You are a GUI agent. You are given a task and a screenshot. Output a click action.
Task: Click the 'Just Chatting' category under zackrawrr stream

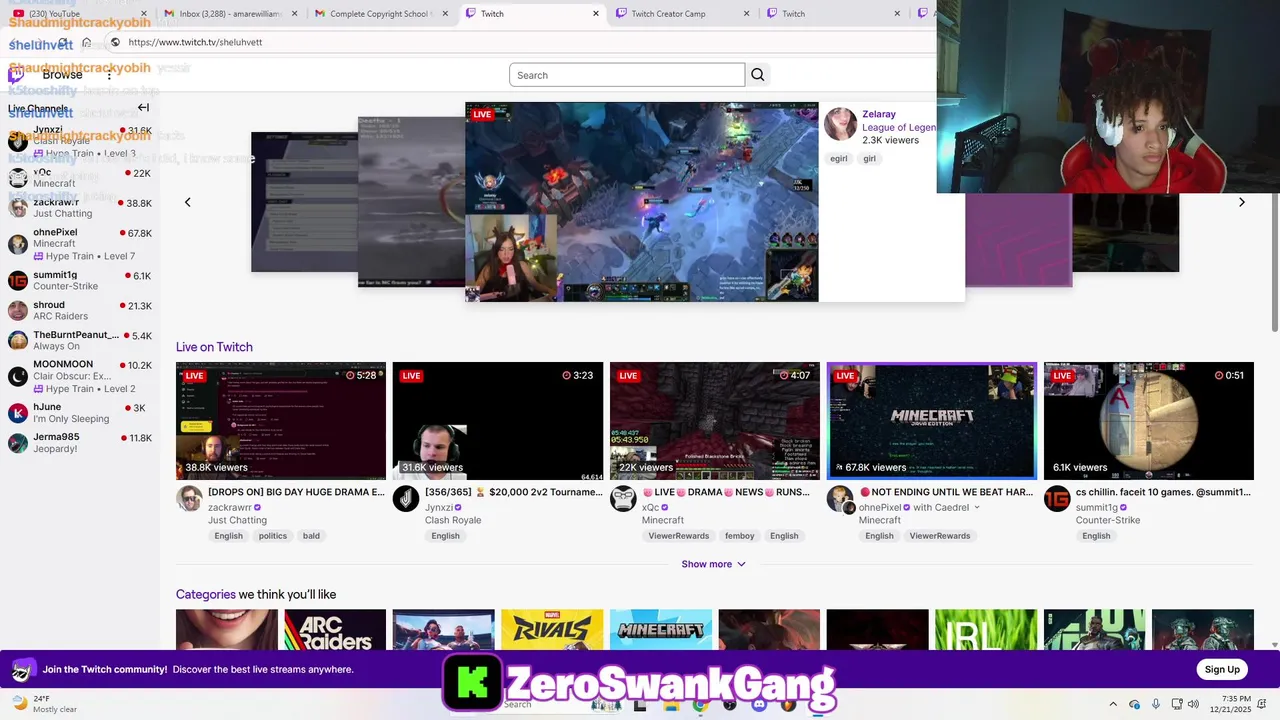(238, 520)
